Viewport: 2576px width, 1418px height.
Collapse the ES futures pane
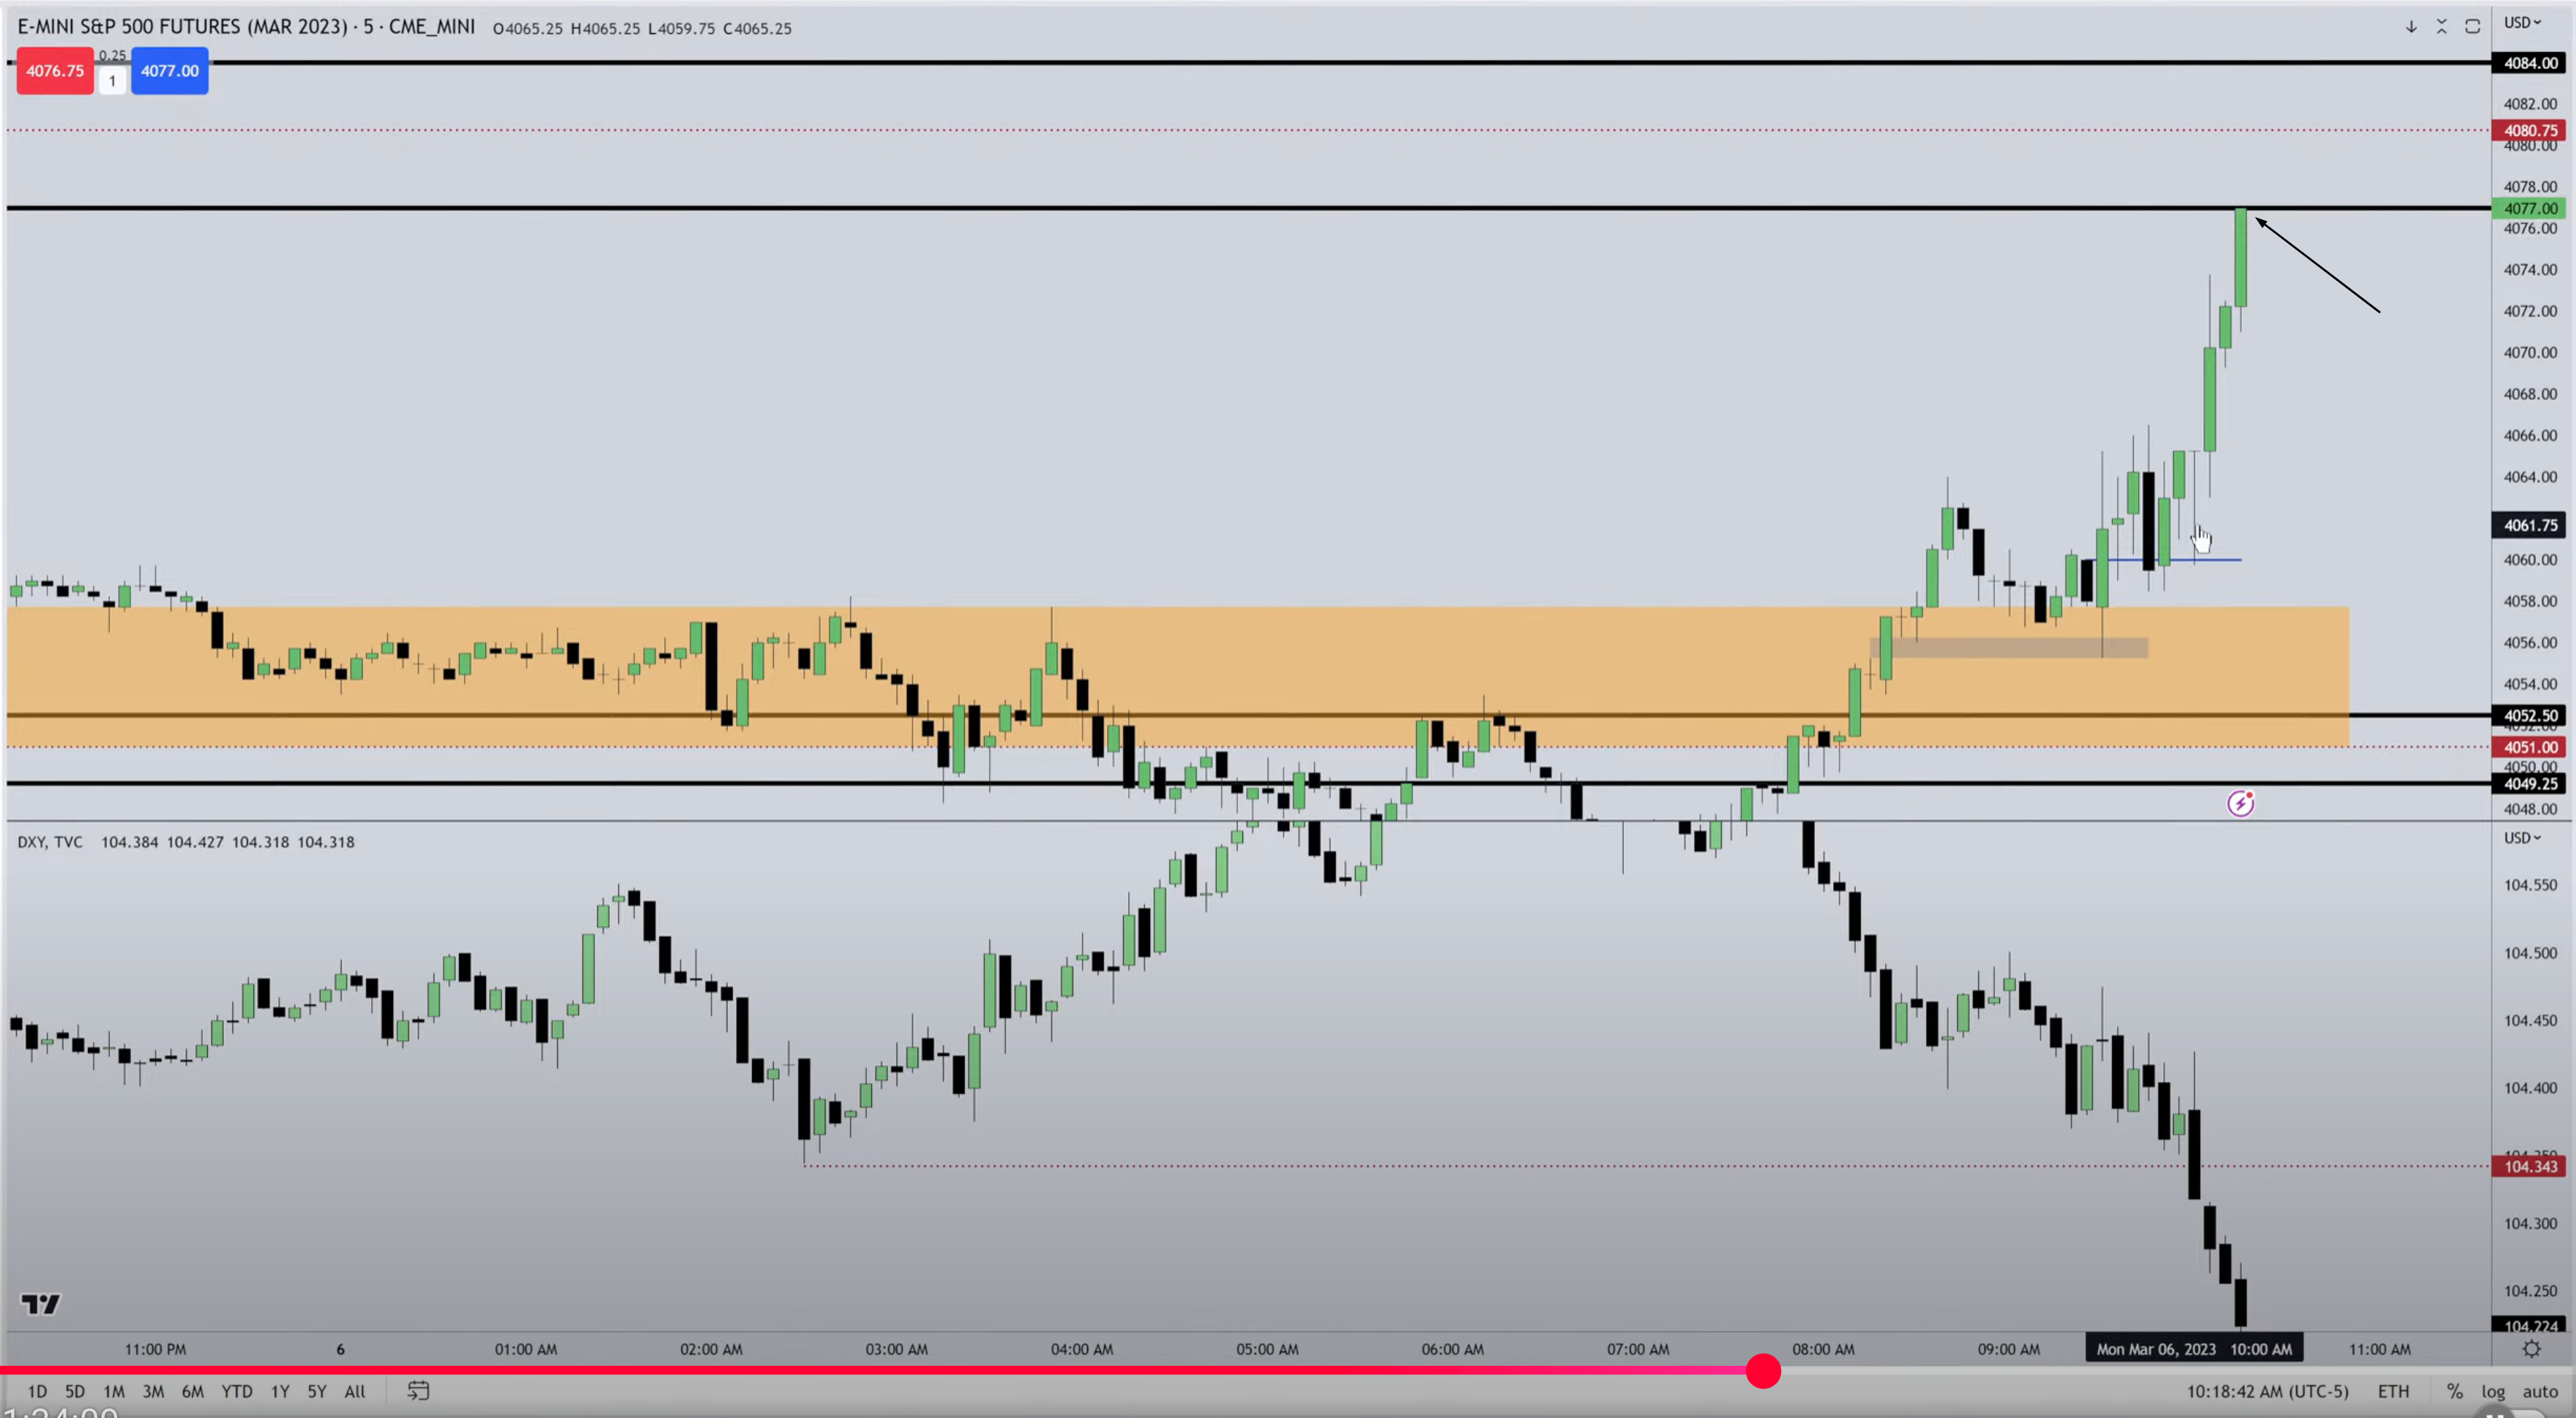pyautogui.click(x=2442, y=27)
